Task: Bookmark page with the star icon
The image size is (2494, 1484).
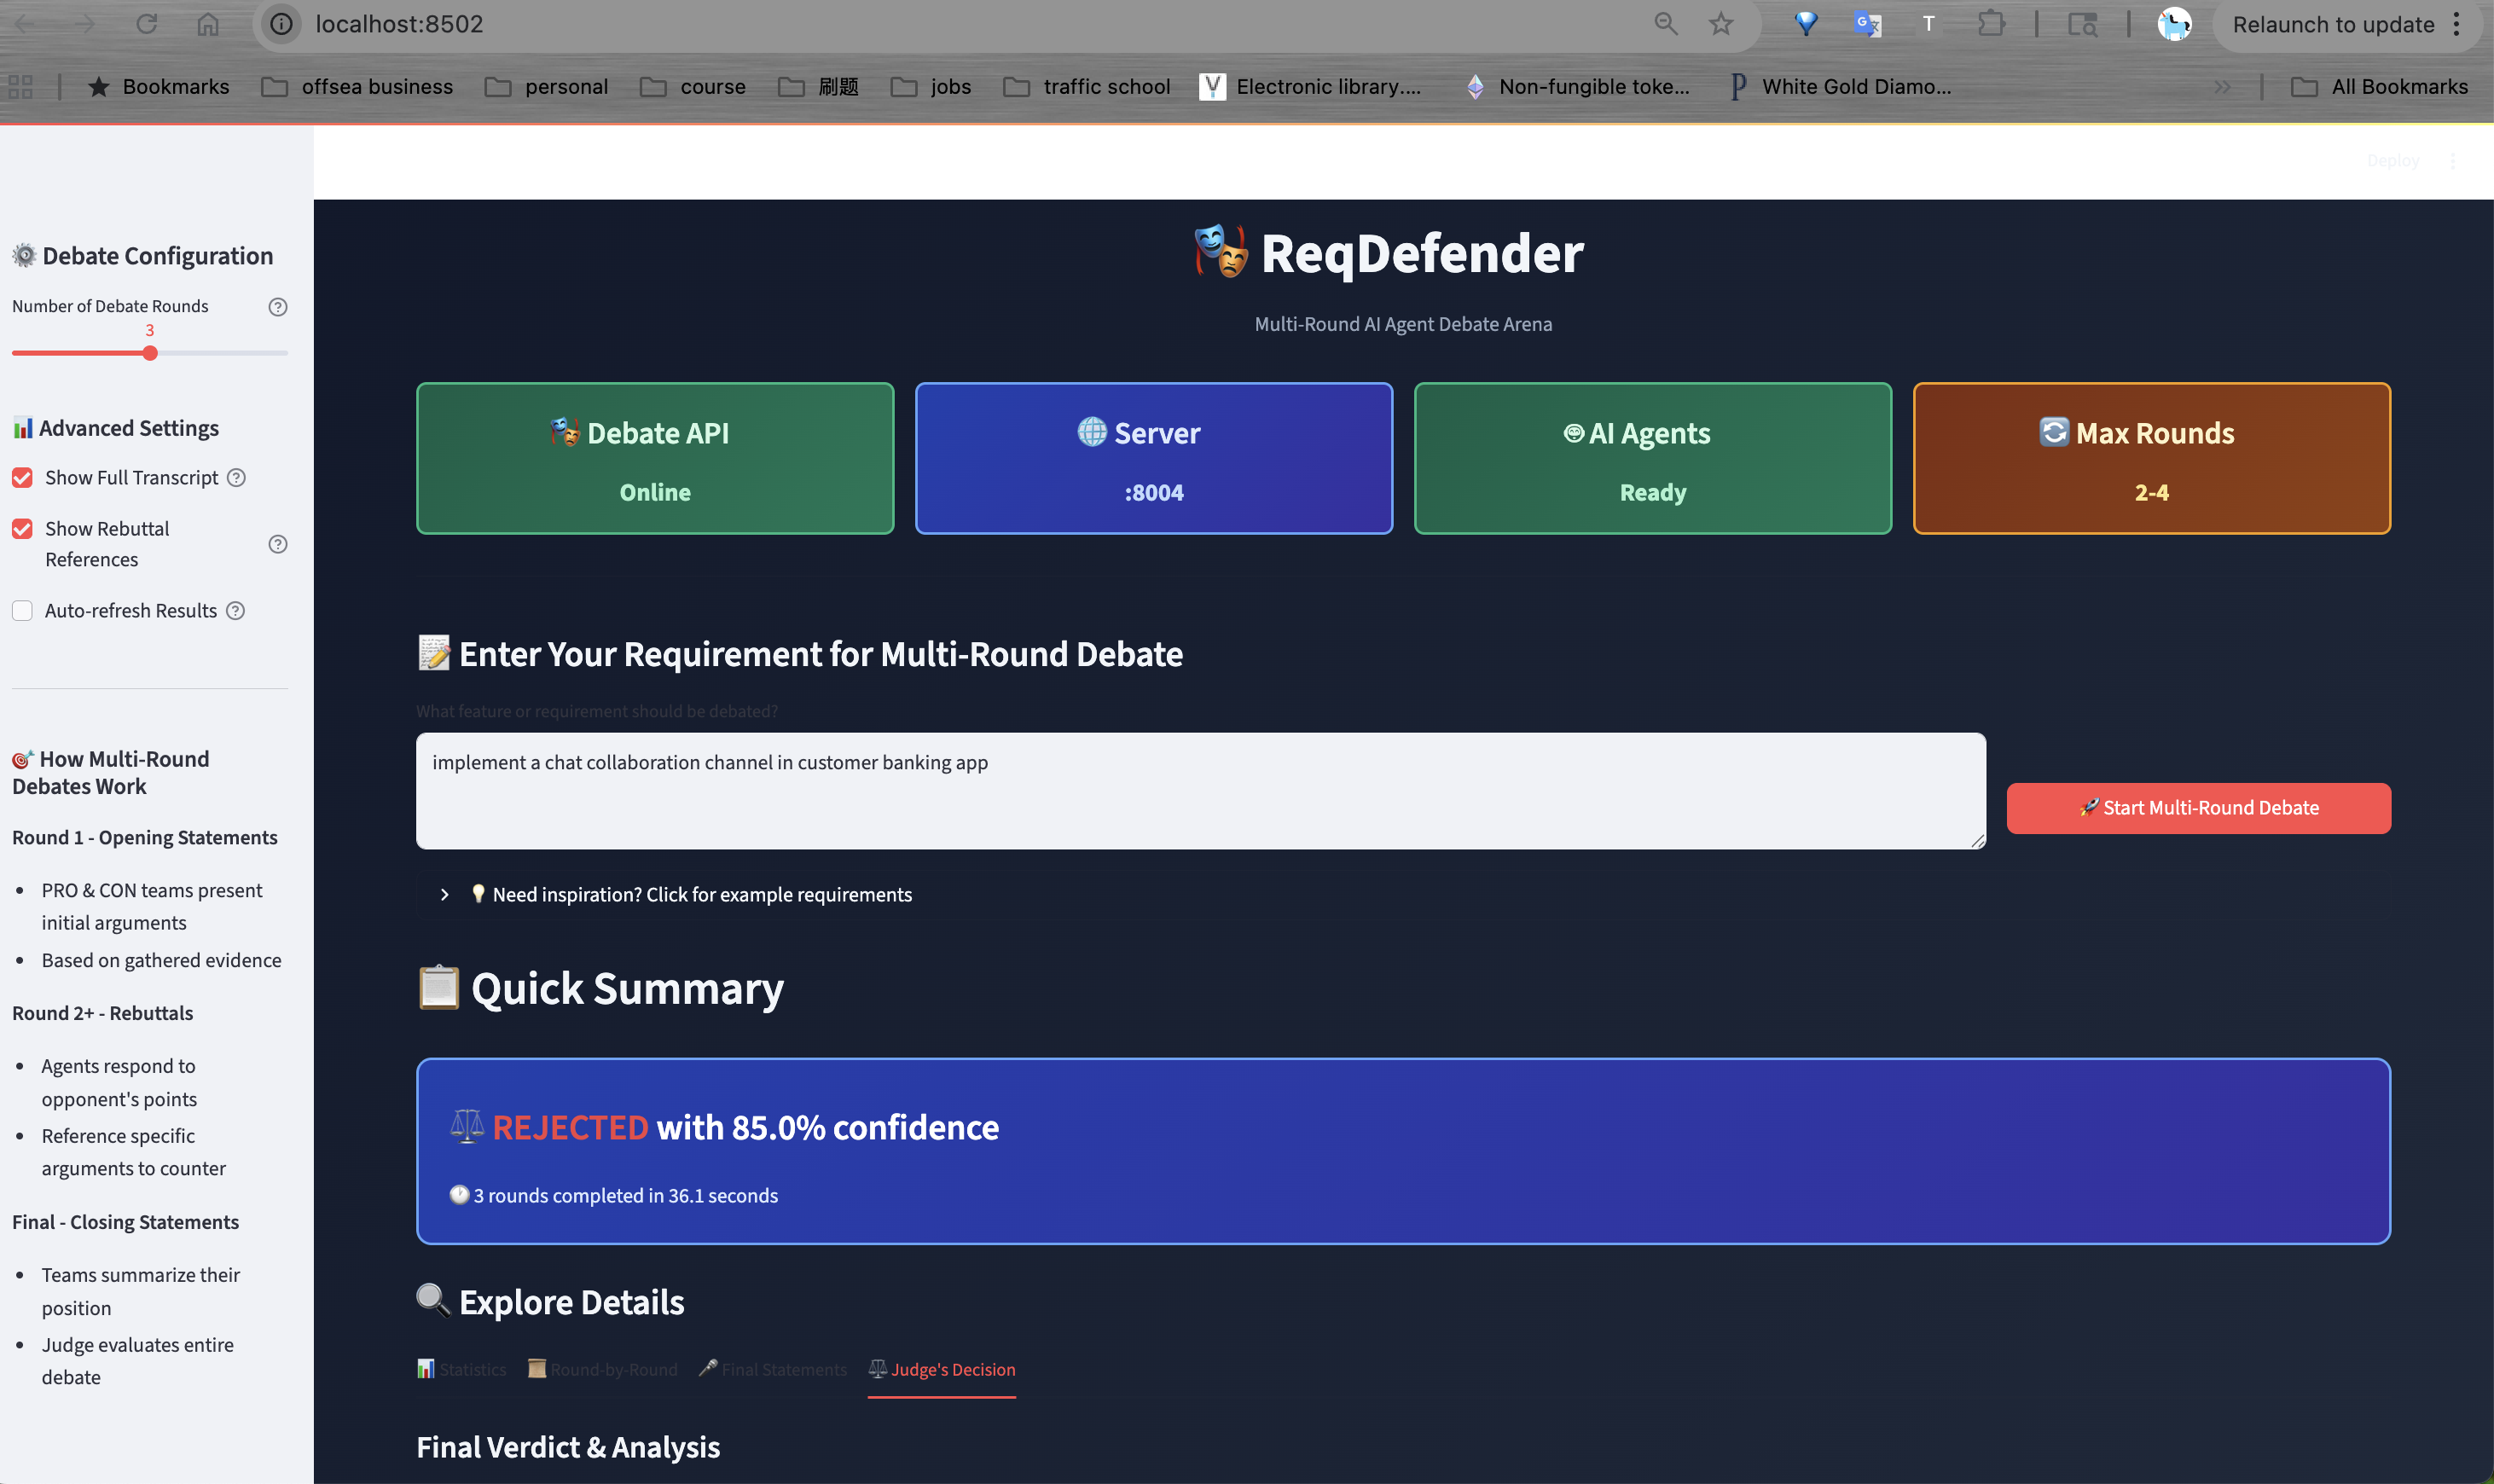Action: pyautogui.click(x=1721, y=24)
